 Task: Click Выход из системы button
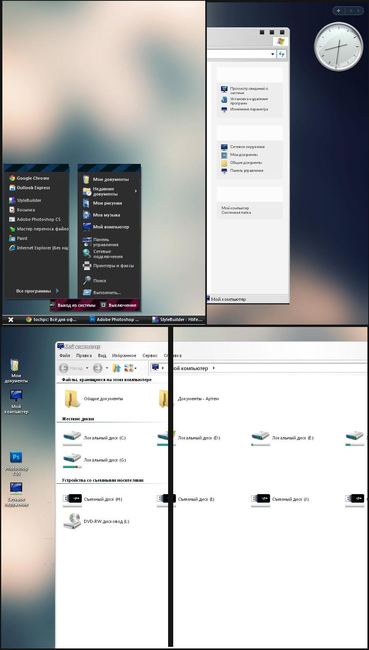click(74, 305)
